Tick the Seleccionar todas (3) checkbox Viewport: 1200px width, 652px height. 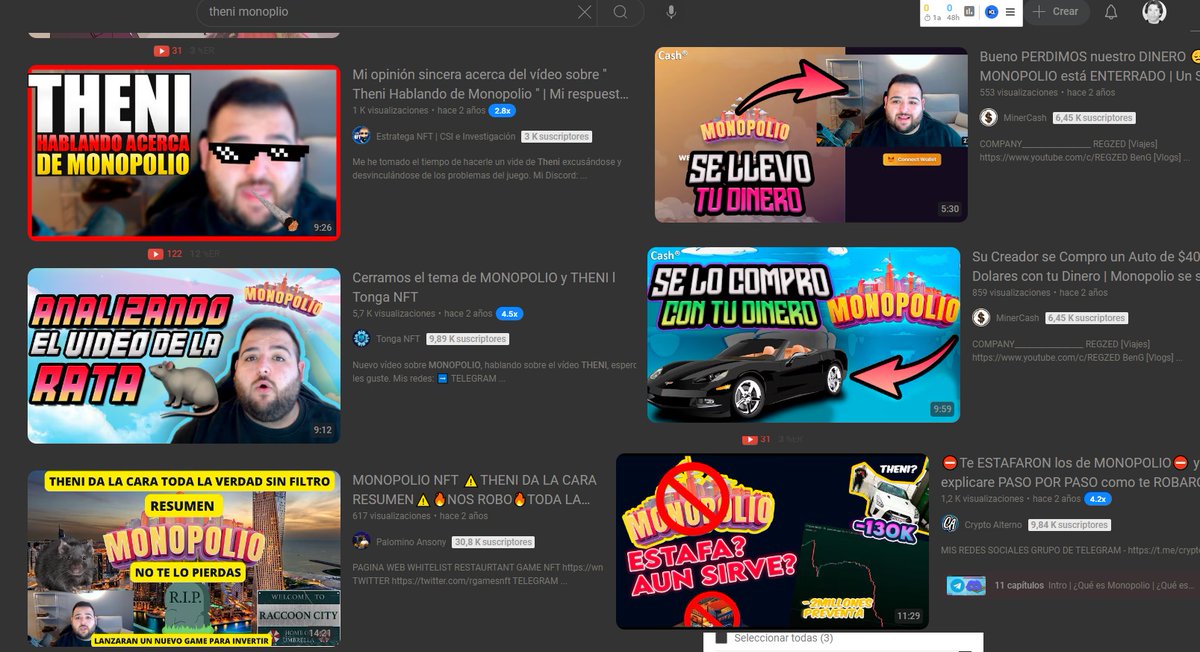721,638
